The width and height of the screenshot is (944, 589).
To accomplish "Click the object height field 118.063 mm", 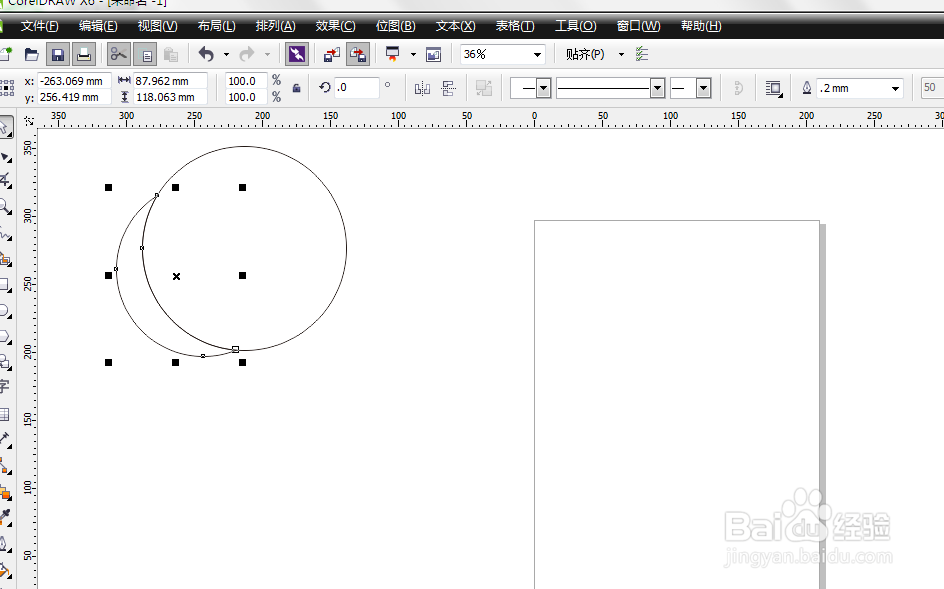I will 170,97.
